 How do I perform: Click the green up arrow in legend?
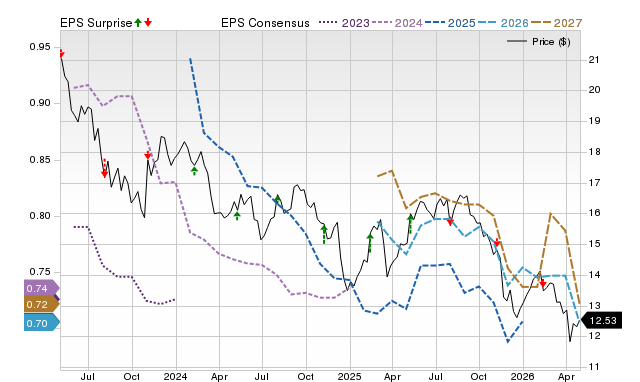click(138, 22)
